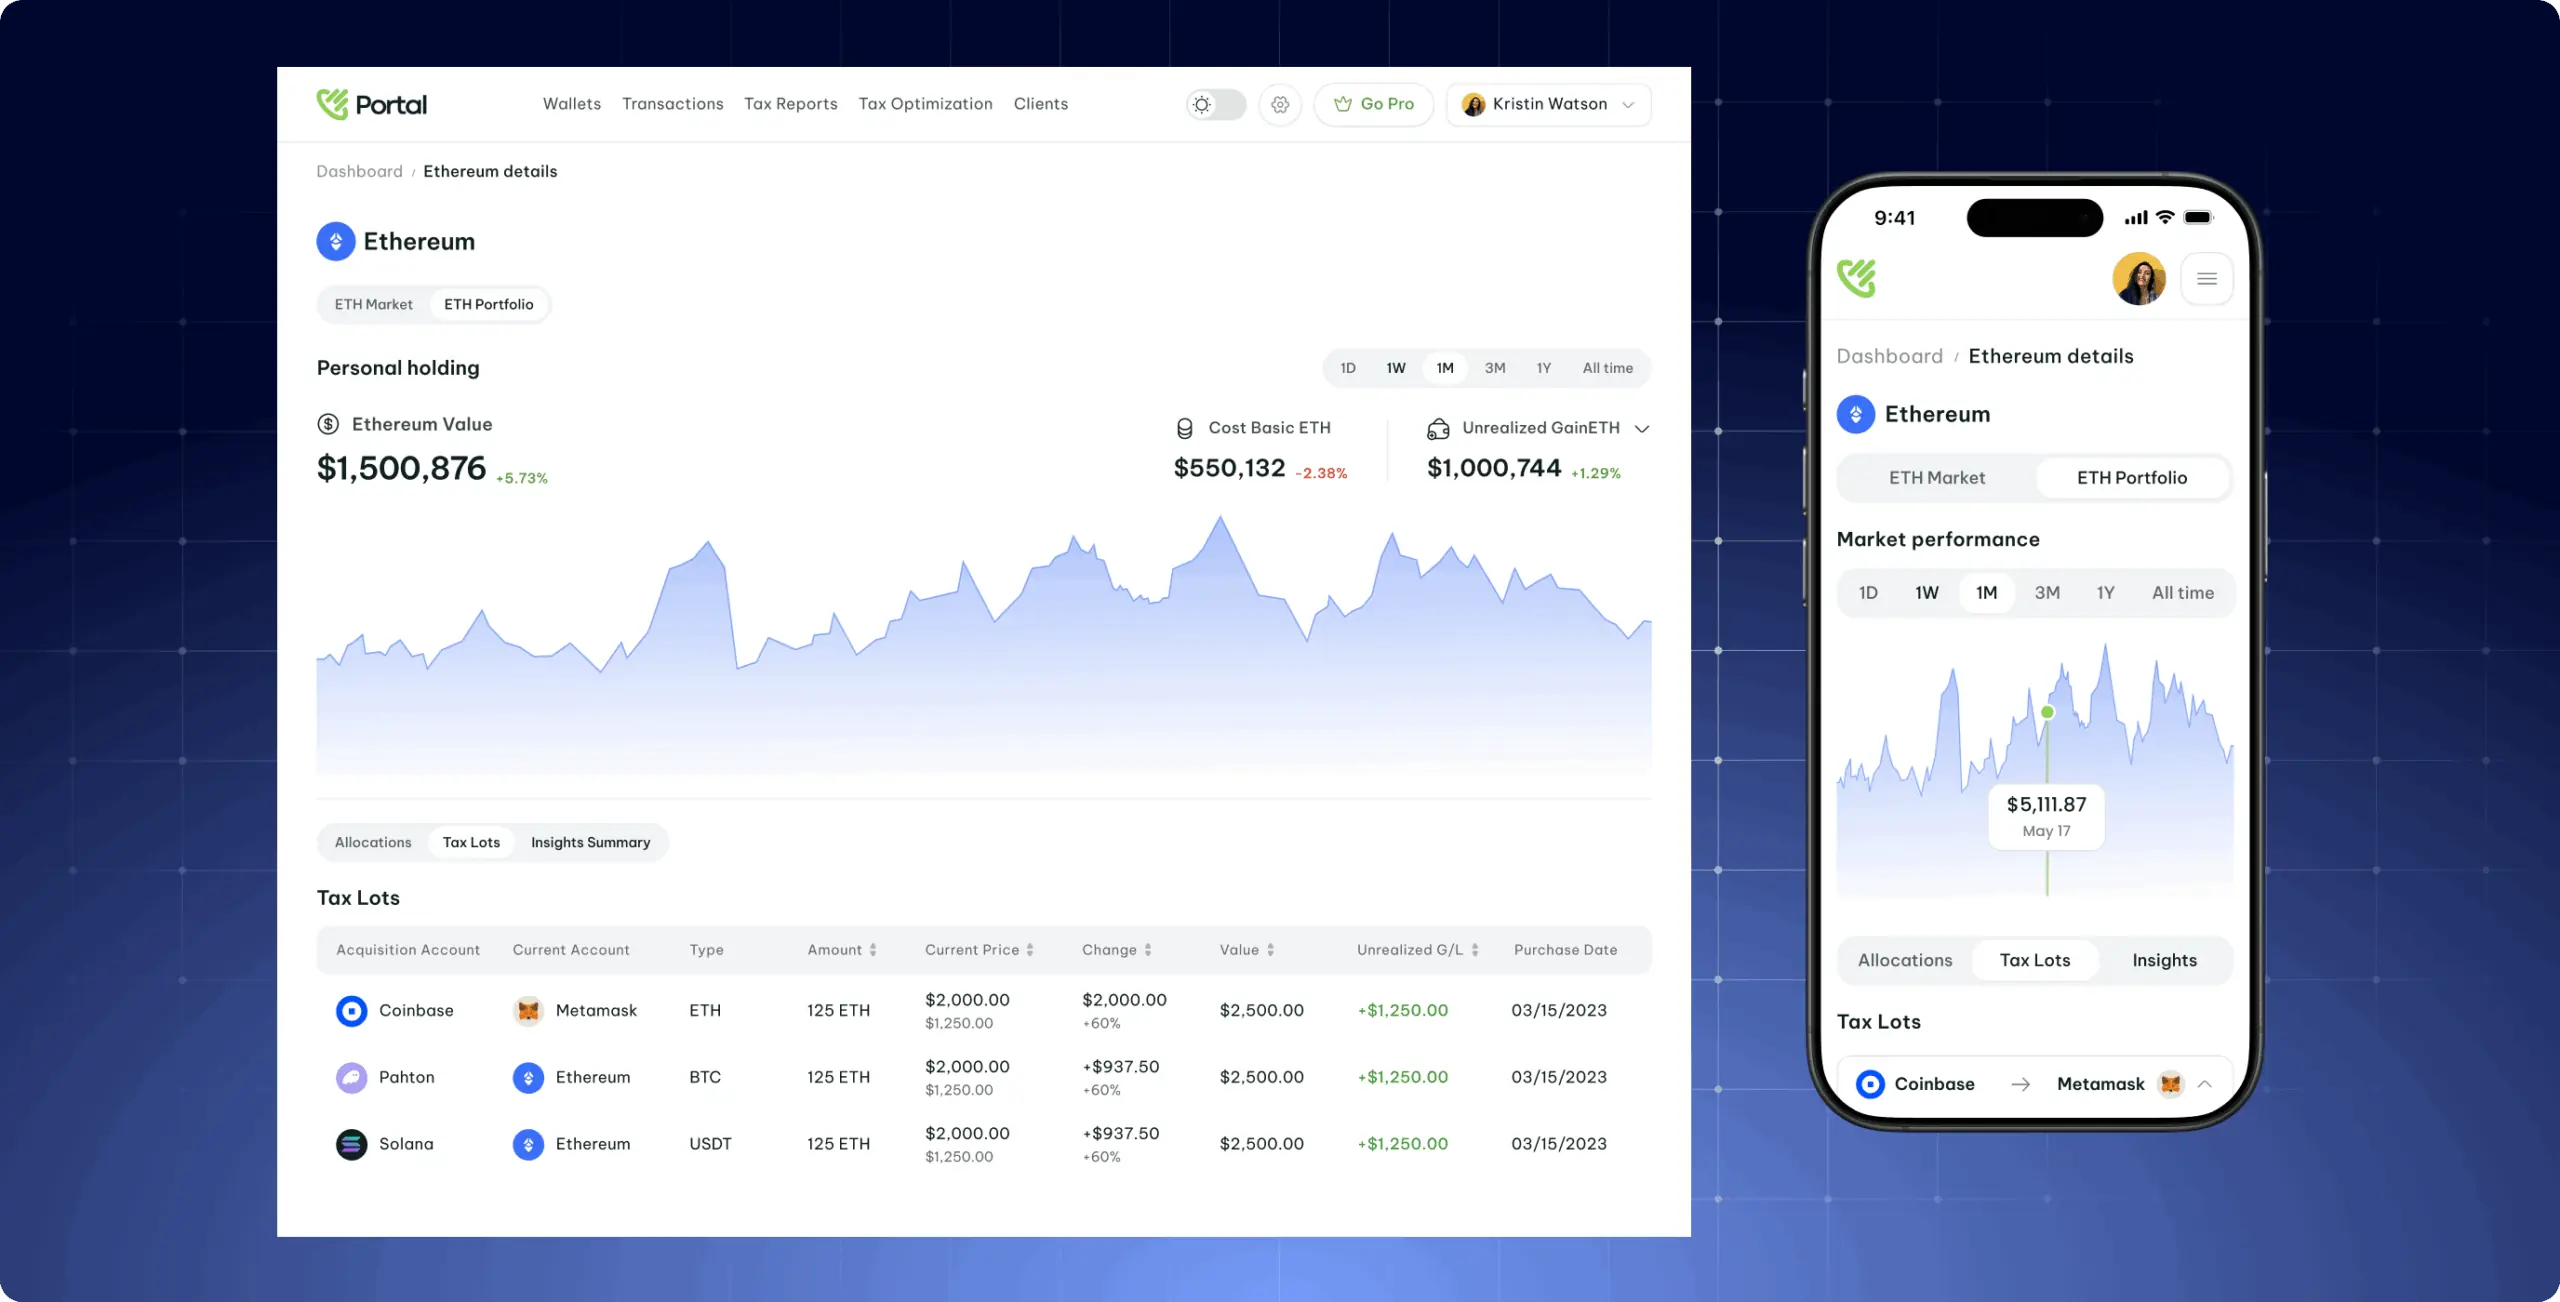Click the Portal logo in the top bar

(x=371, y=104)
